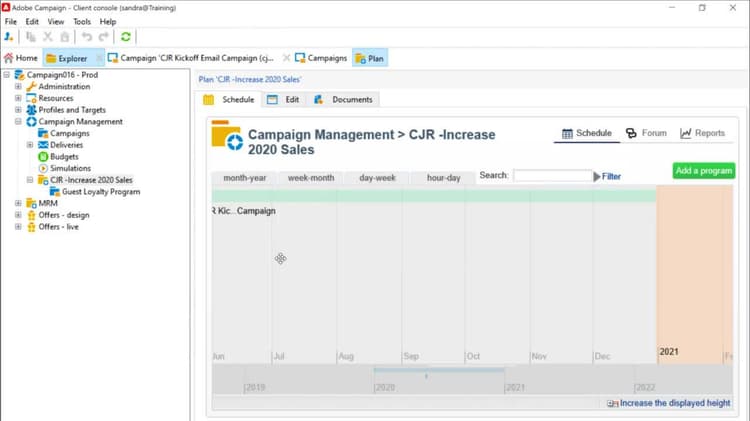Screen dimensions: 750x421
Task: Click the Reports chart icon
Action: (685, 133)
